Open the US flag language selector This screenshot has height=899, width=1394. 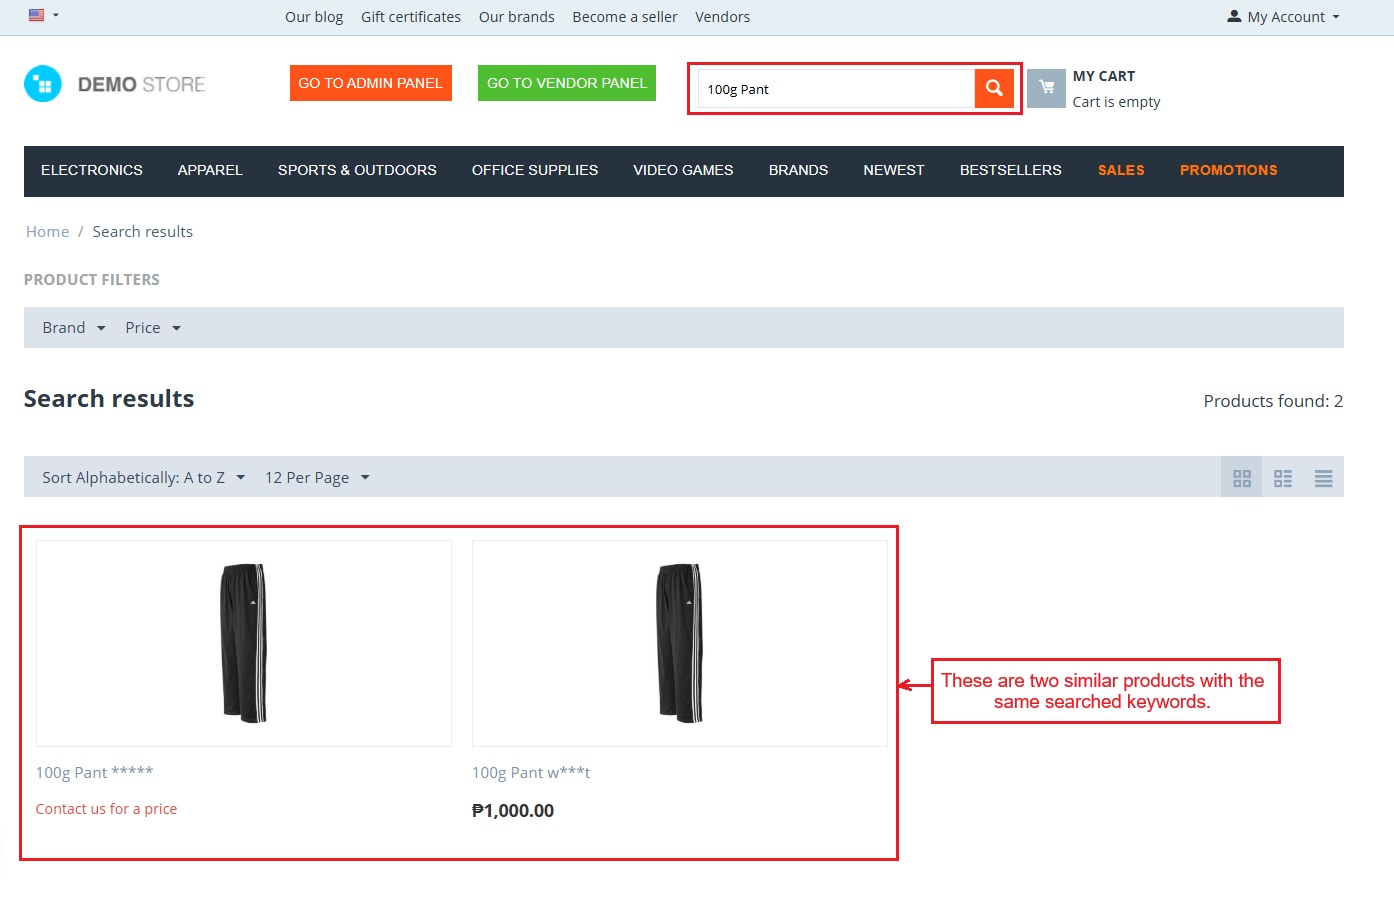43,15
